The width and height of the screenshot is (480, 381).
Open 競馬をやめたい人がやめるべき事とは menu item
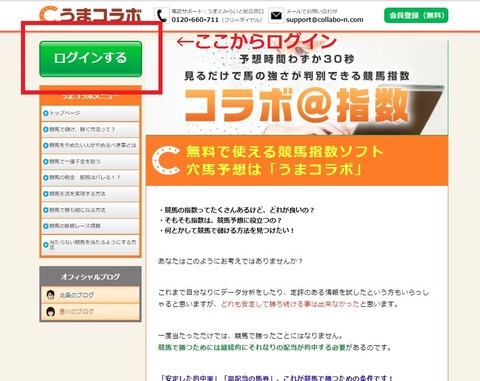[x=90, y=145]
